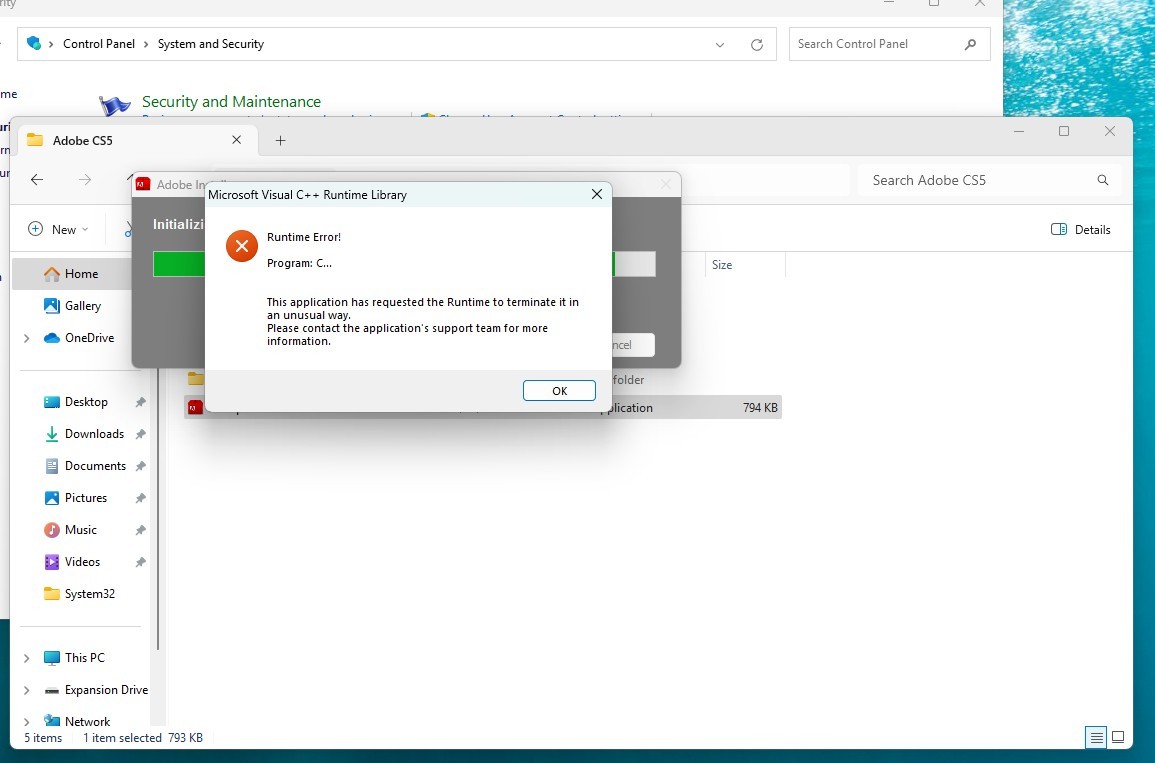Select Expansion Drive in navigation pane
Viewport: 1155px width, 763px height.
[x=106, y=689]
